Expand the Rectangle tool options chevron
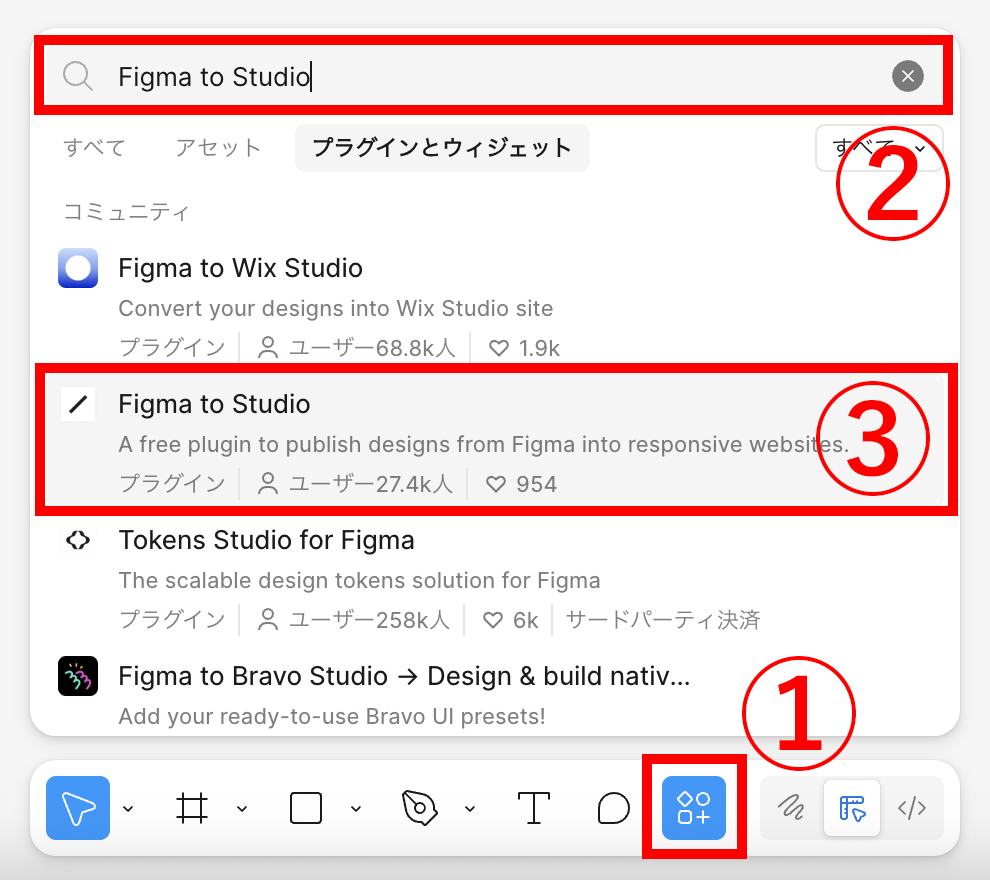990x880 pixels. [356, 809]
